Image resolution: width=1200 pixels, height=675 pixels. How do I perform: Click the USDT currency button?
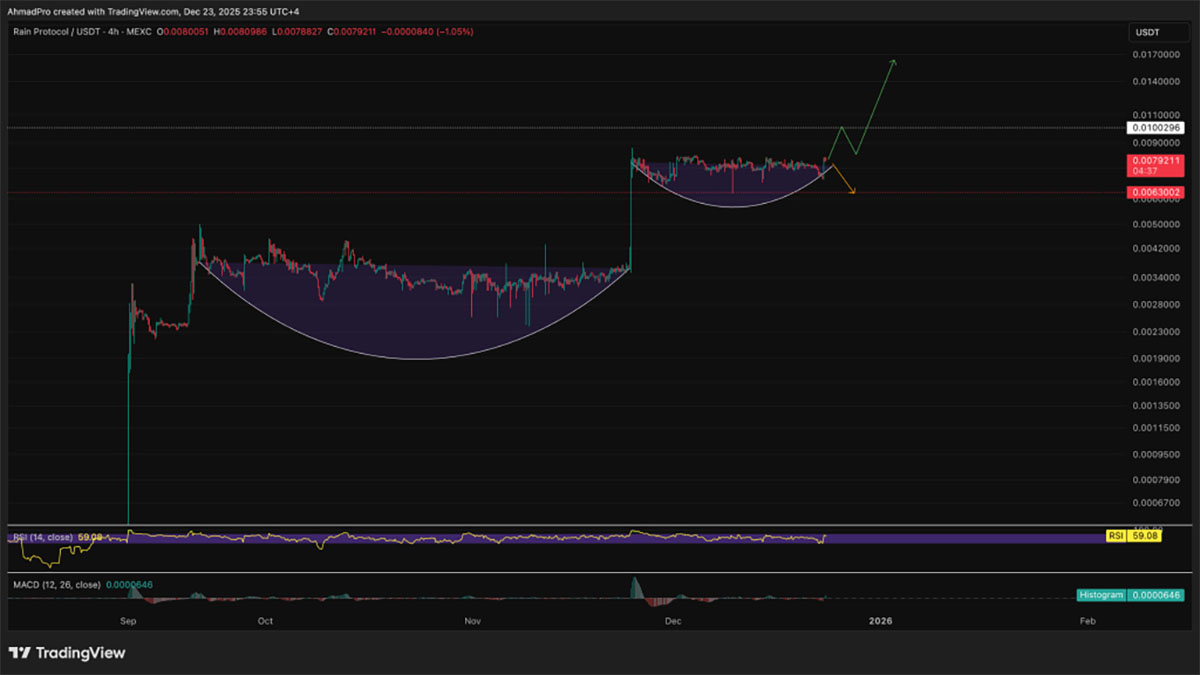coord(1145,33)
